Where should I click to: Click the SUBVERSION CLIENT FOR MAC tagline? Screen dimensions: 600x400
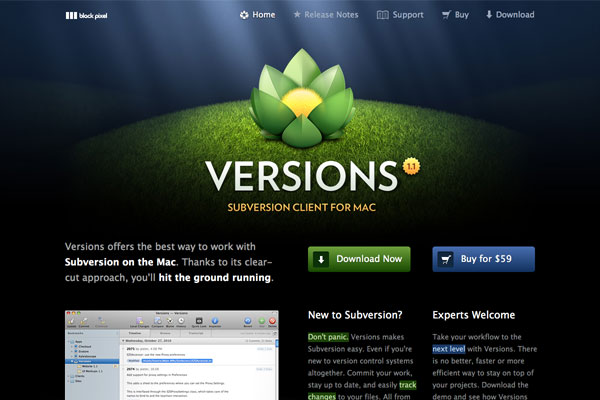[x=302, y=207]
